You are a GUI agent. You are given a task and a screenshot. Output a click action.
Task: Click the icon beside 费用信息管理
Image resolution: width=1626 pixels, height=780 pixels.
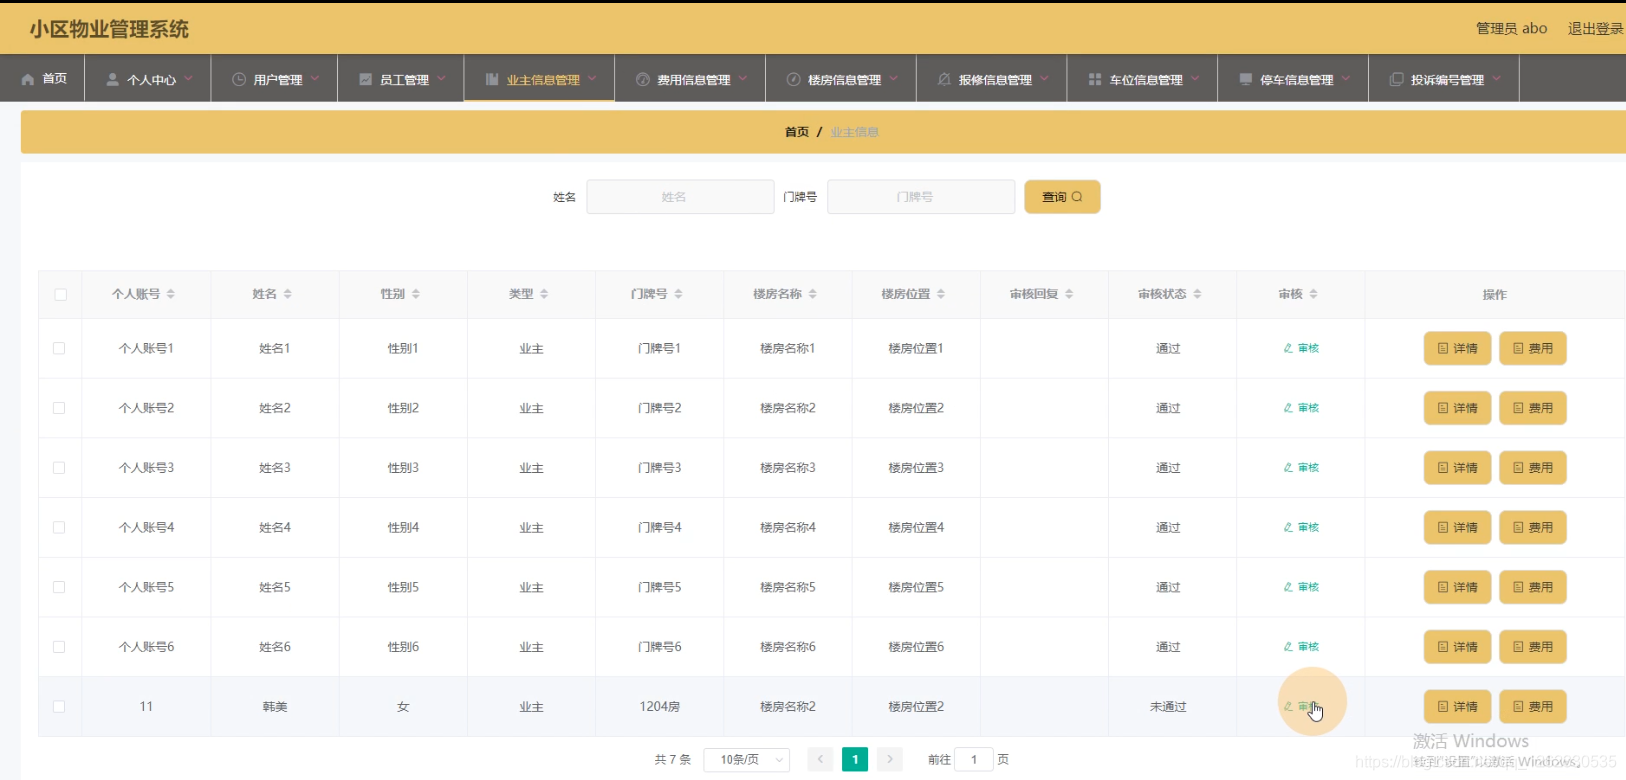tap(643, 79)
